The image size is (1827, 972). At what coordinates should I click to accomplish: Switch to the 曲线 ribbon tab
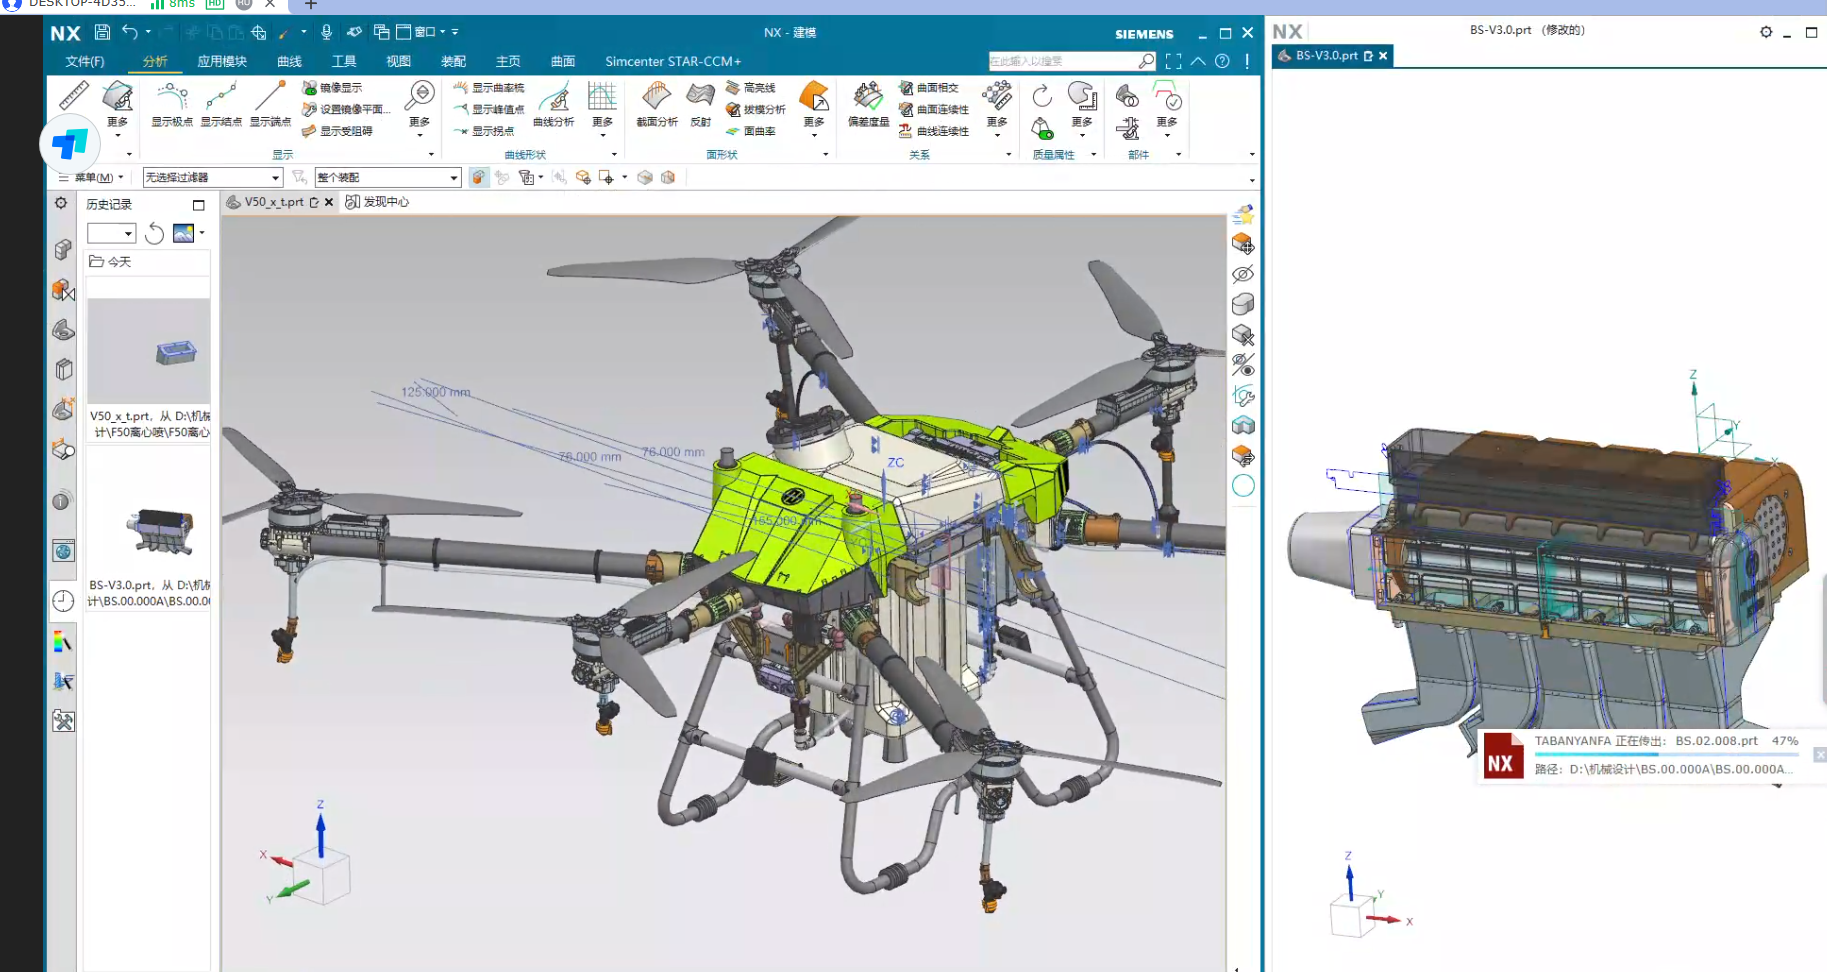[289, 61]
